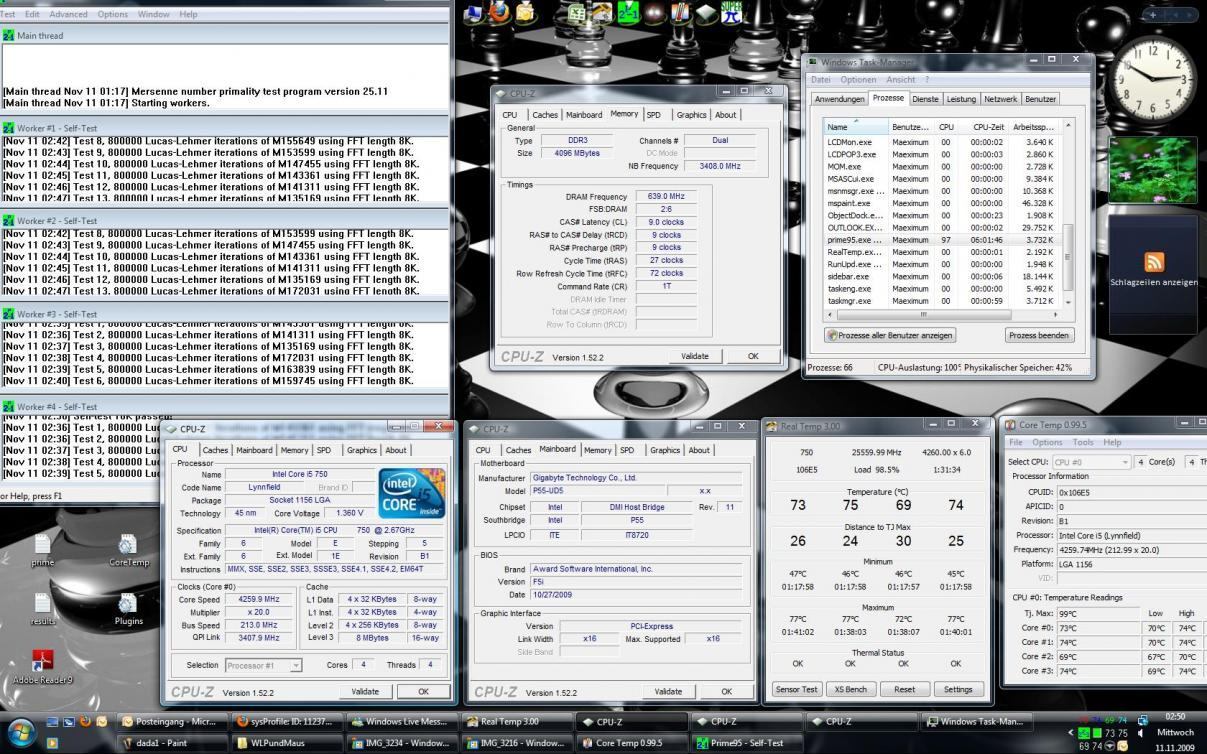Select the taskmgr.exe process row

(943, 301)
